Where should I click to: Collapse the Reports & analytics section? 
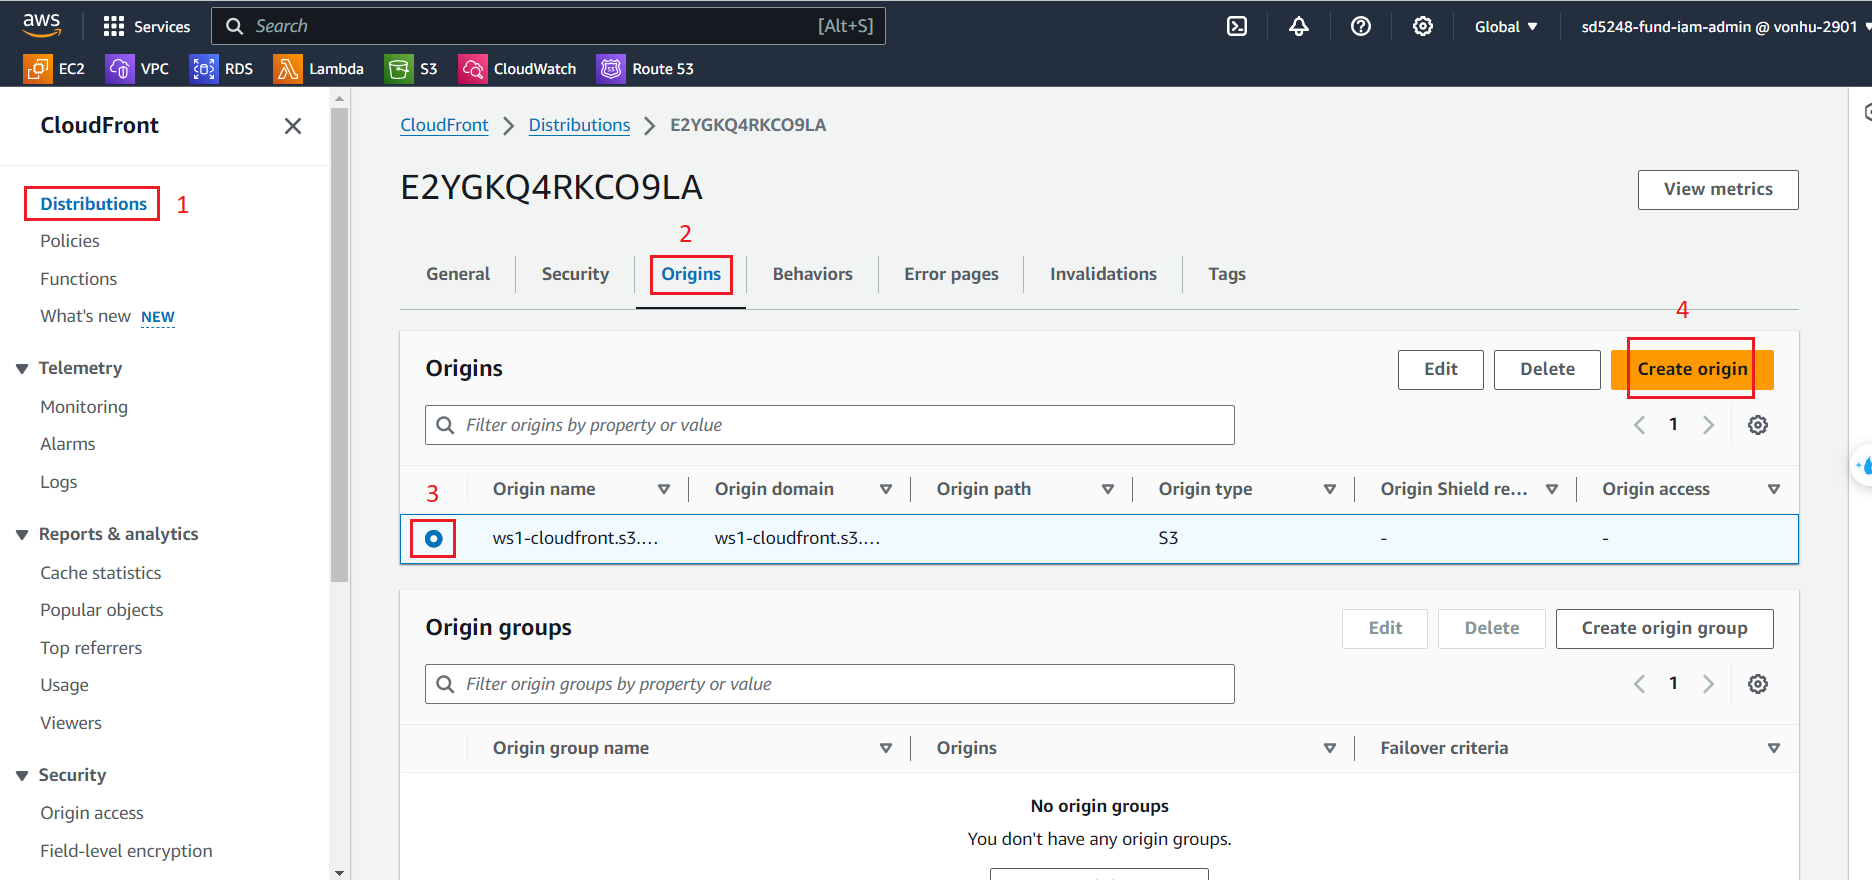click(22, 535)
